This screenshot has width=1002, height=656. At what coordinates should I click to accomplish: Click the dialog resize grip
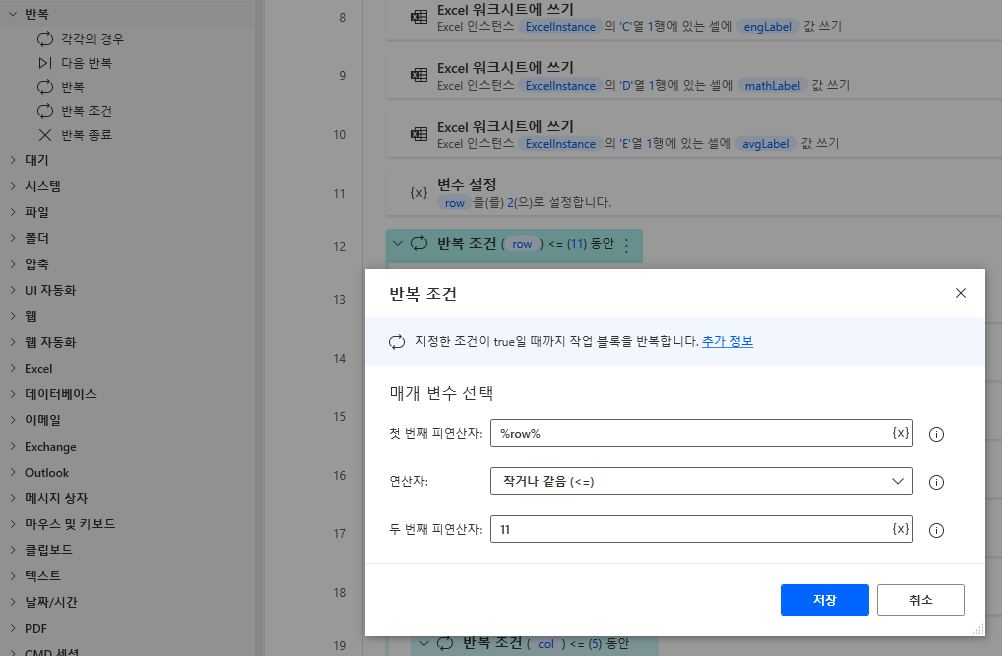click(x=978, y=629)
